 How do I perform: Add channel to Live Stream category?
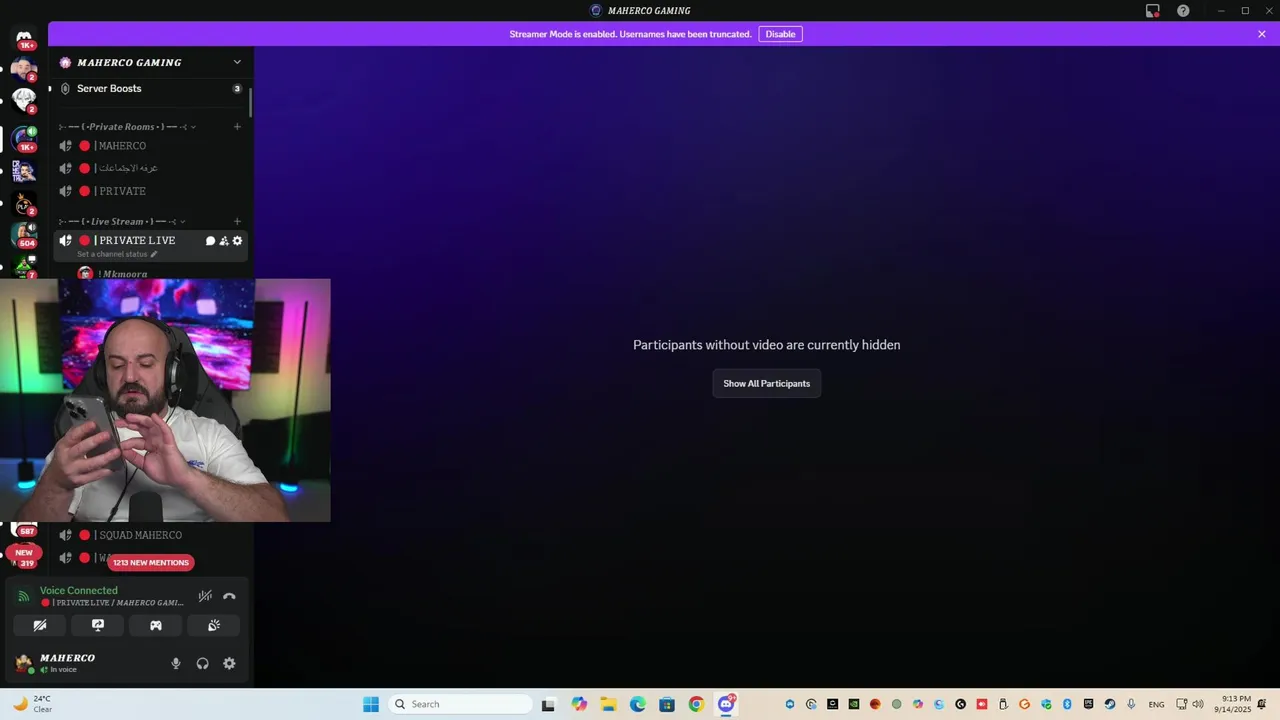click(237, 222)
